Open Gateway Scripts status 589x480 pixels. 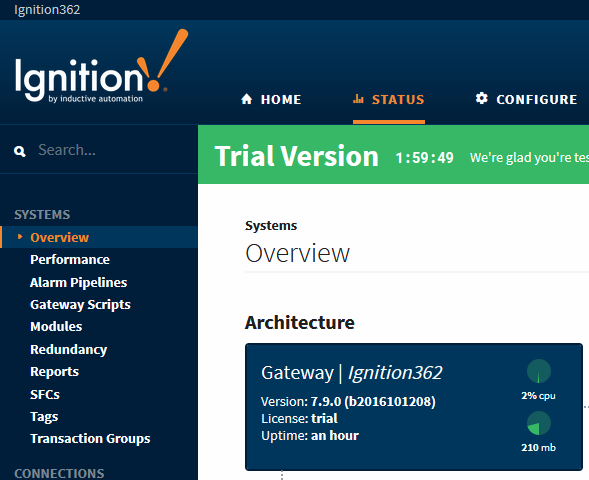[80, 305]
